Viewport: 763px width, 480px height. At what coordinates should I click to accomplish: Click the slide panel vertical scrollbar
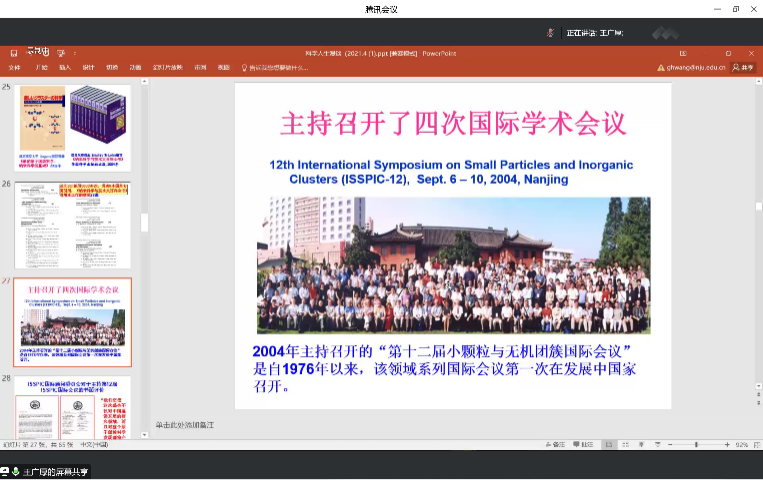point(144,220)
